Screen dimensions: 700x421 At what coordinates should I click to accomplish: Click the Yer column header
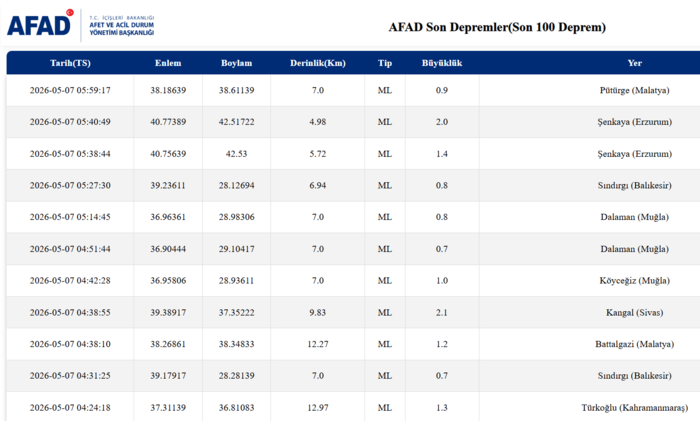634,63
